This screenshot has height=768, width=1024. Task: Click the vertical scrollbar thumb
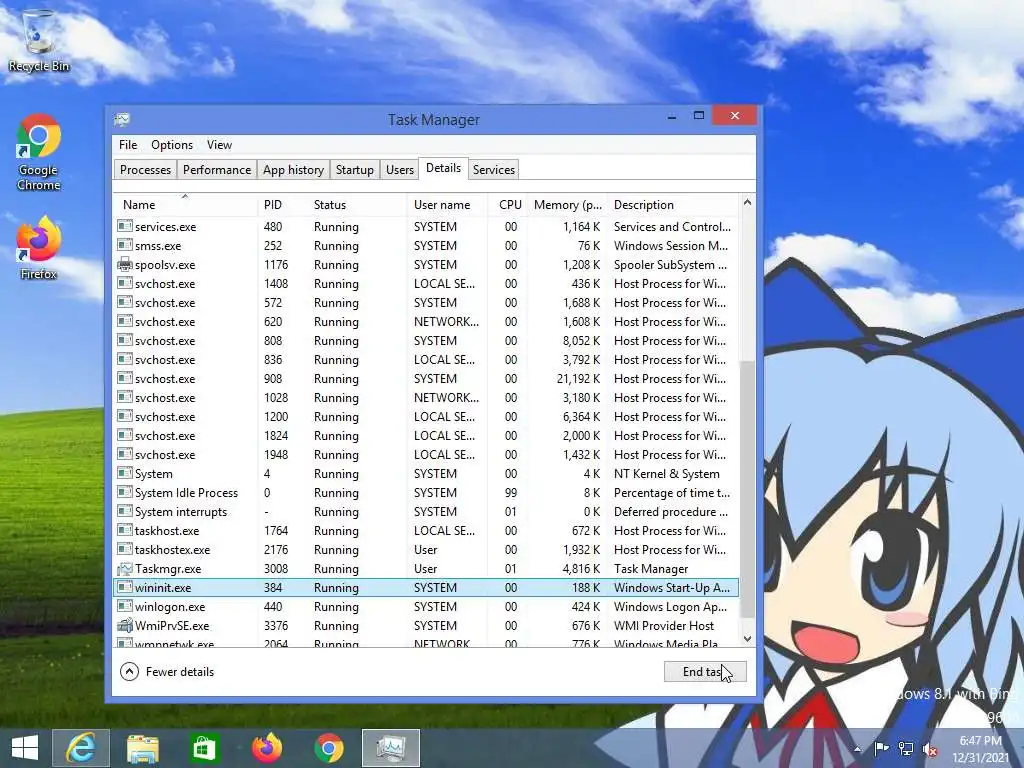[x=747, y=488]
